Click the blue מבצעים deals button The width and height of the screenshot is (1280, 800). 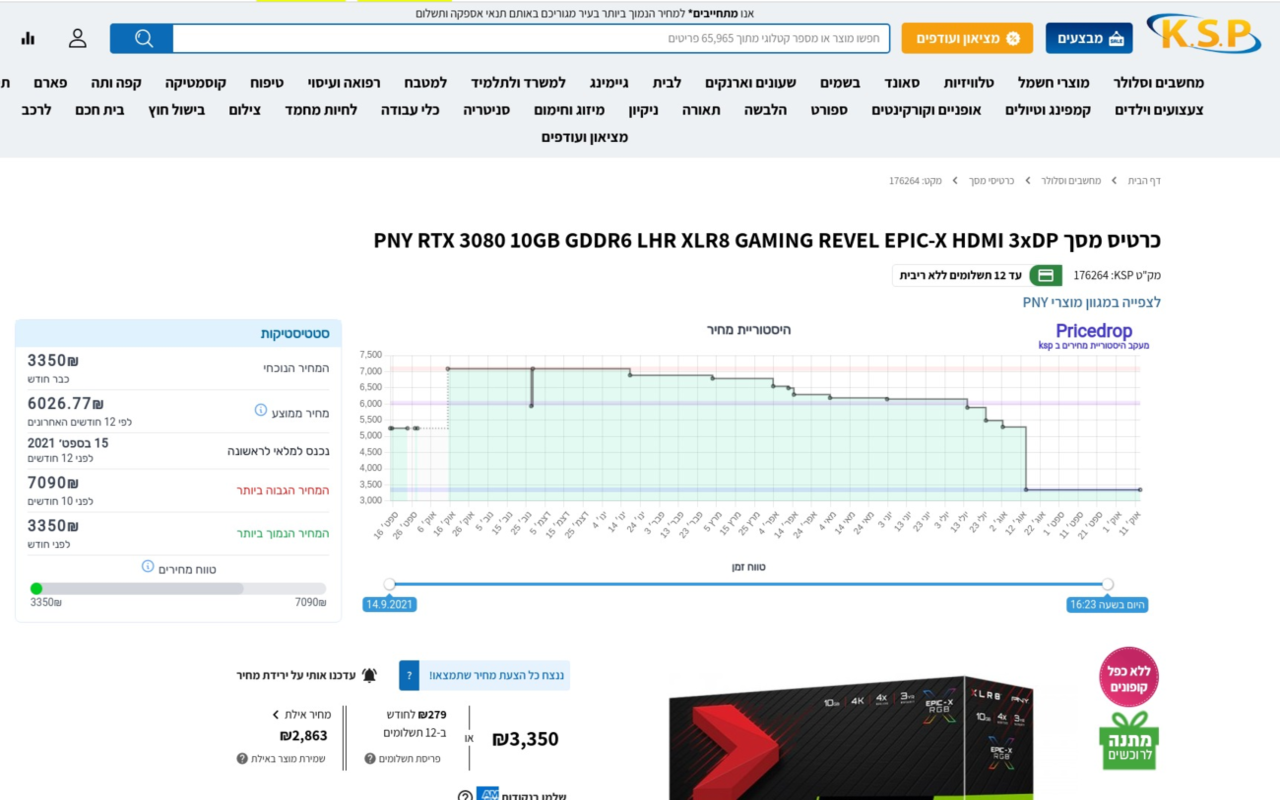pyautogui.click(x=1089, y=39)
